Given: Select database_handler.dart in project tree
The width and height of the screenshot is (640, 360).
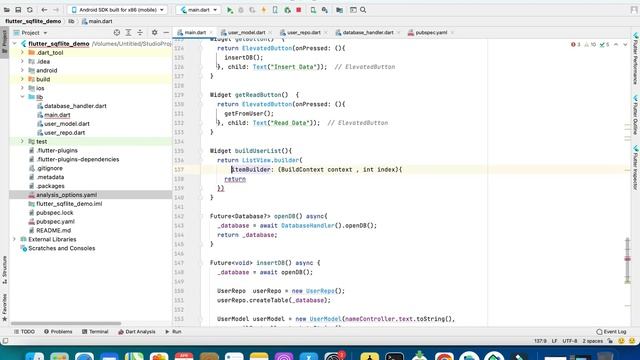Looking at the screenshot, I should [75, 106].
